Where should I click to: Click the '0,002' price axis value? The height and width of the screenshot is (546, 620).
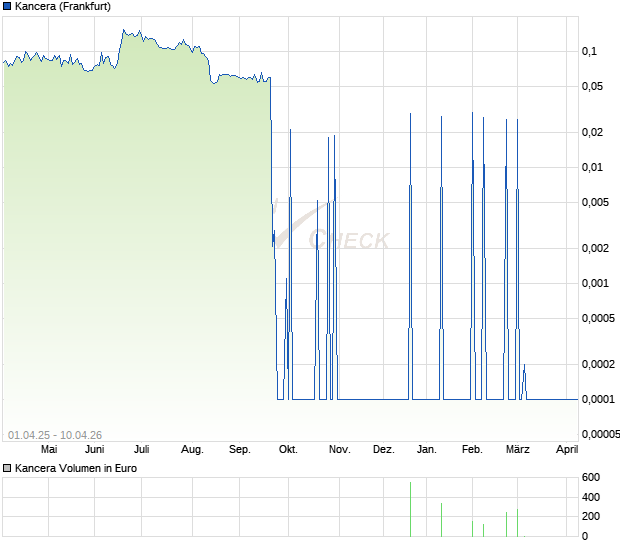[x=595, y=248]
